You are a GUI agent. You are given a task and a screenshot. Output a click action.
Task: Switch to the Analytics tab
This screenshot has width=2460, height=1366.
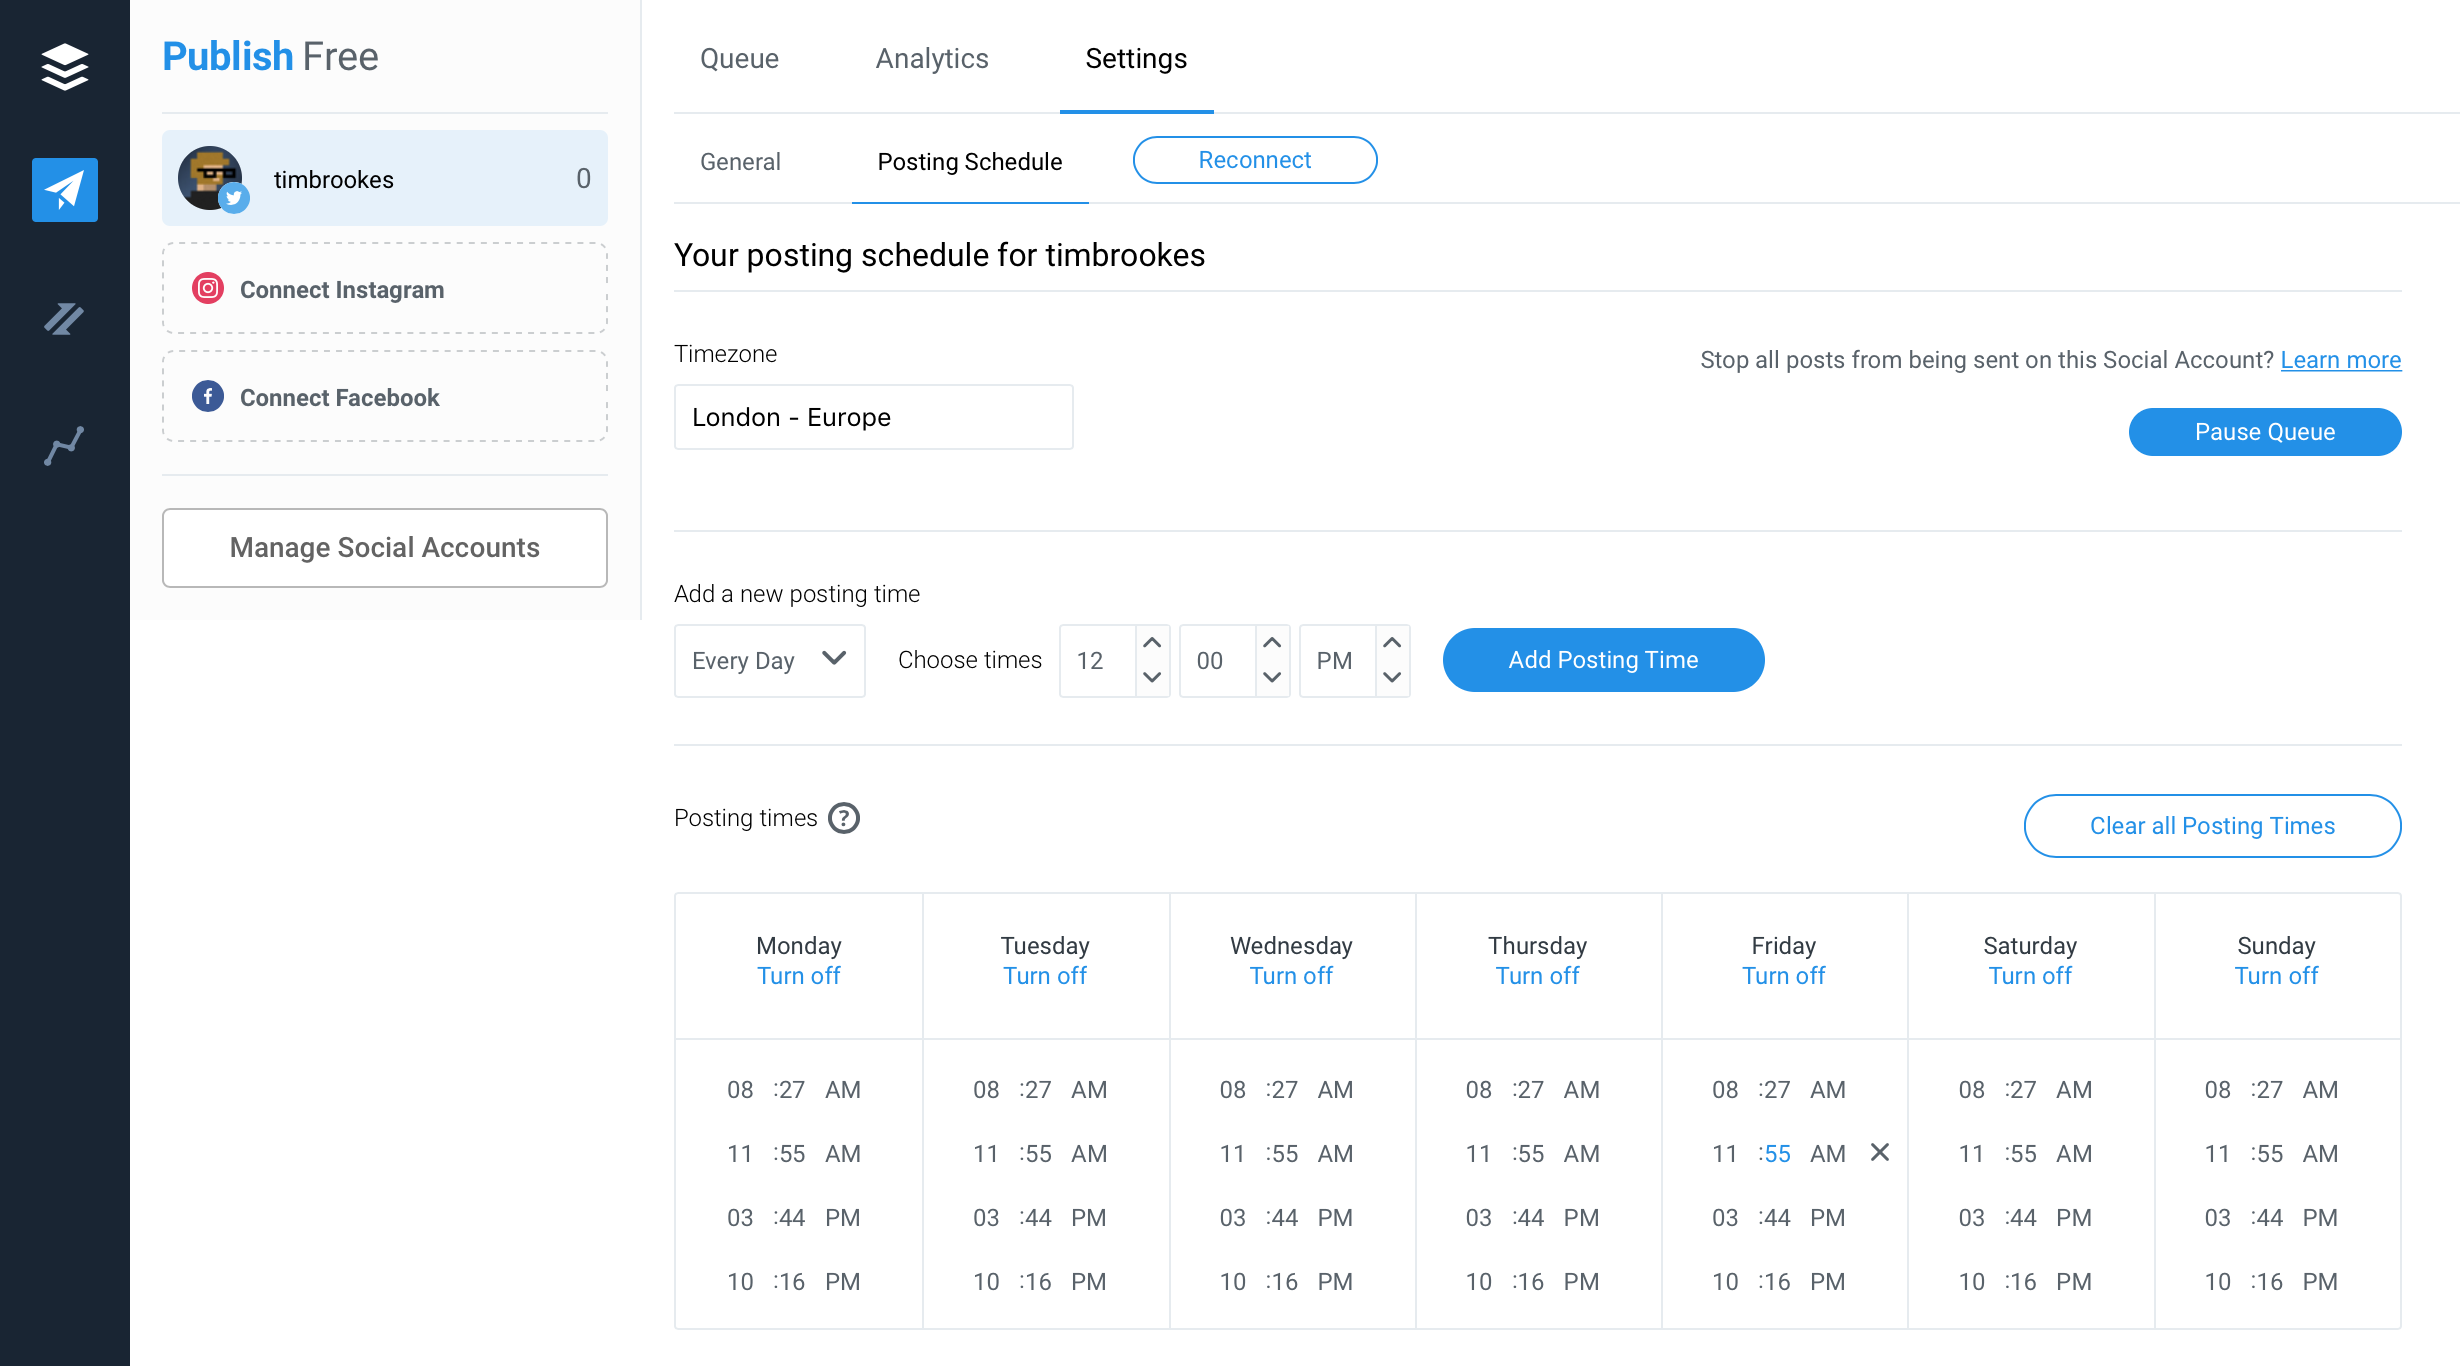[932, 59]
